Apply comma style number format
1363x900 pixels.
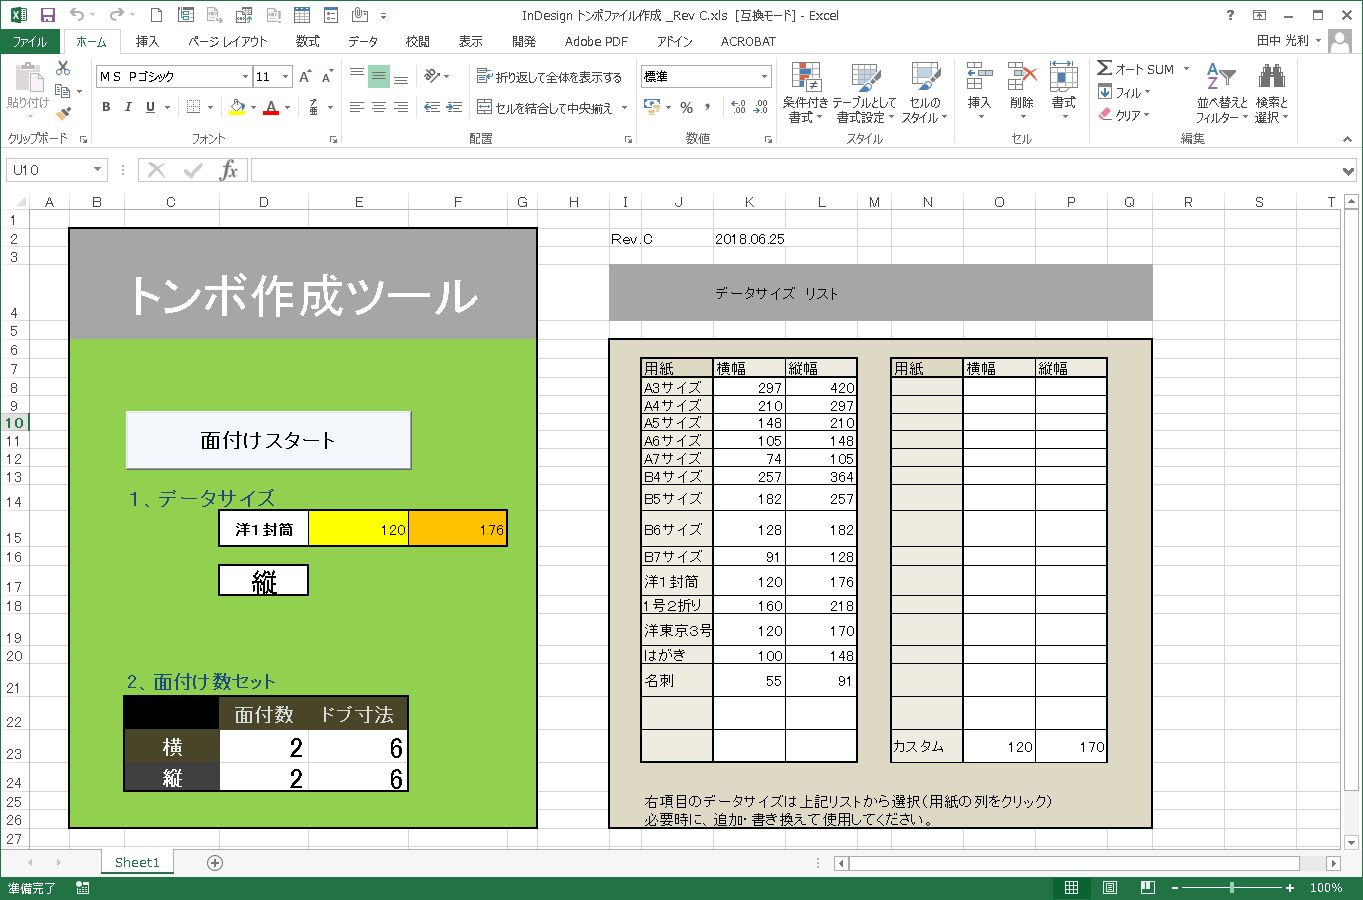pyautogui.click(x=708, y=107)
